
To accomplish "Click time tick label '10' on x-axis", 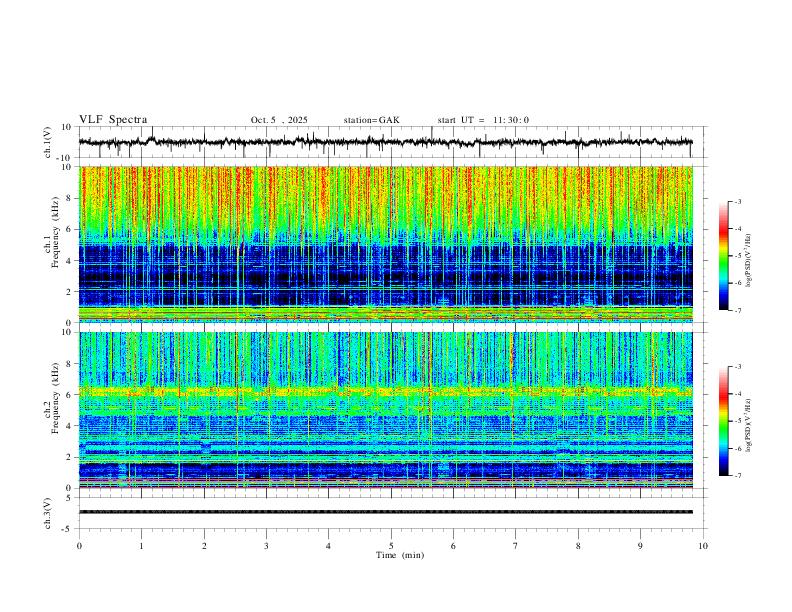I will [703, 546].
